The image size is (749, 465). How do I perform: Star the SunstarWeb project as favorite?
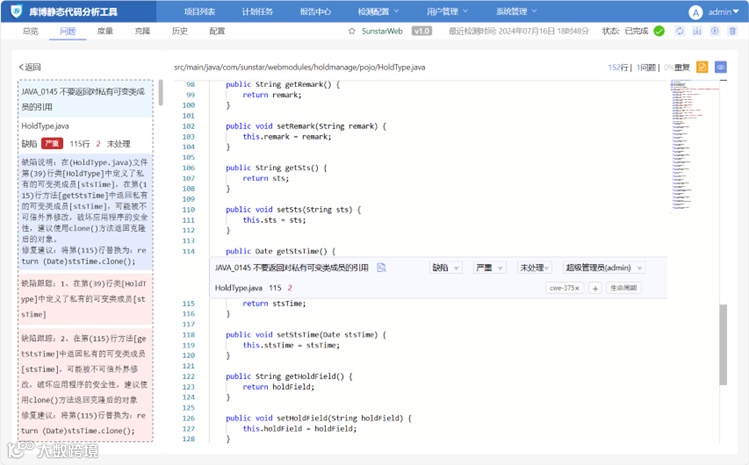point(352,31)
